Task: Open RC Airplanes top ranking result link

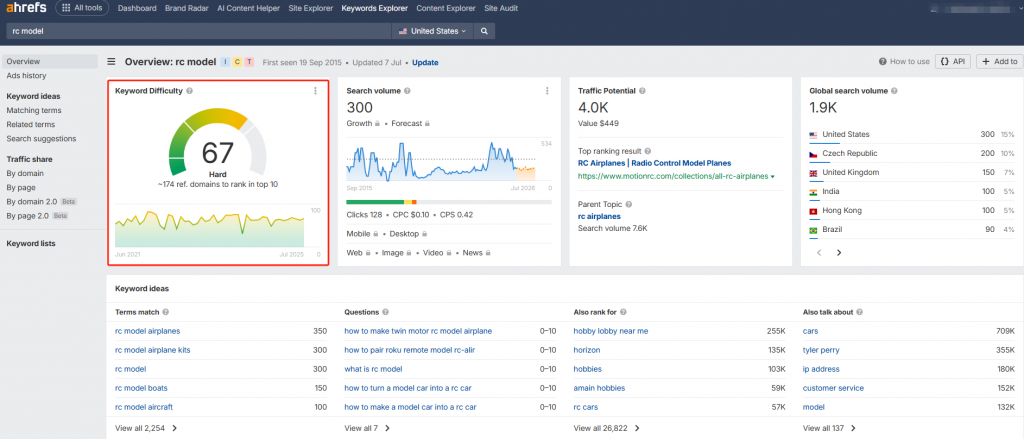Action: 654,163
